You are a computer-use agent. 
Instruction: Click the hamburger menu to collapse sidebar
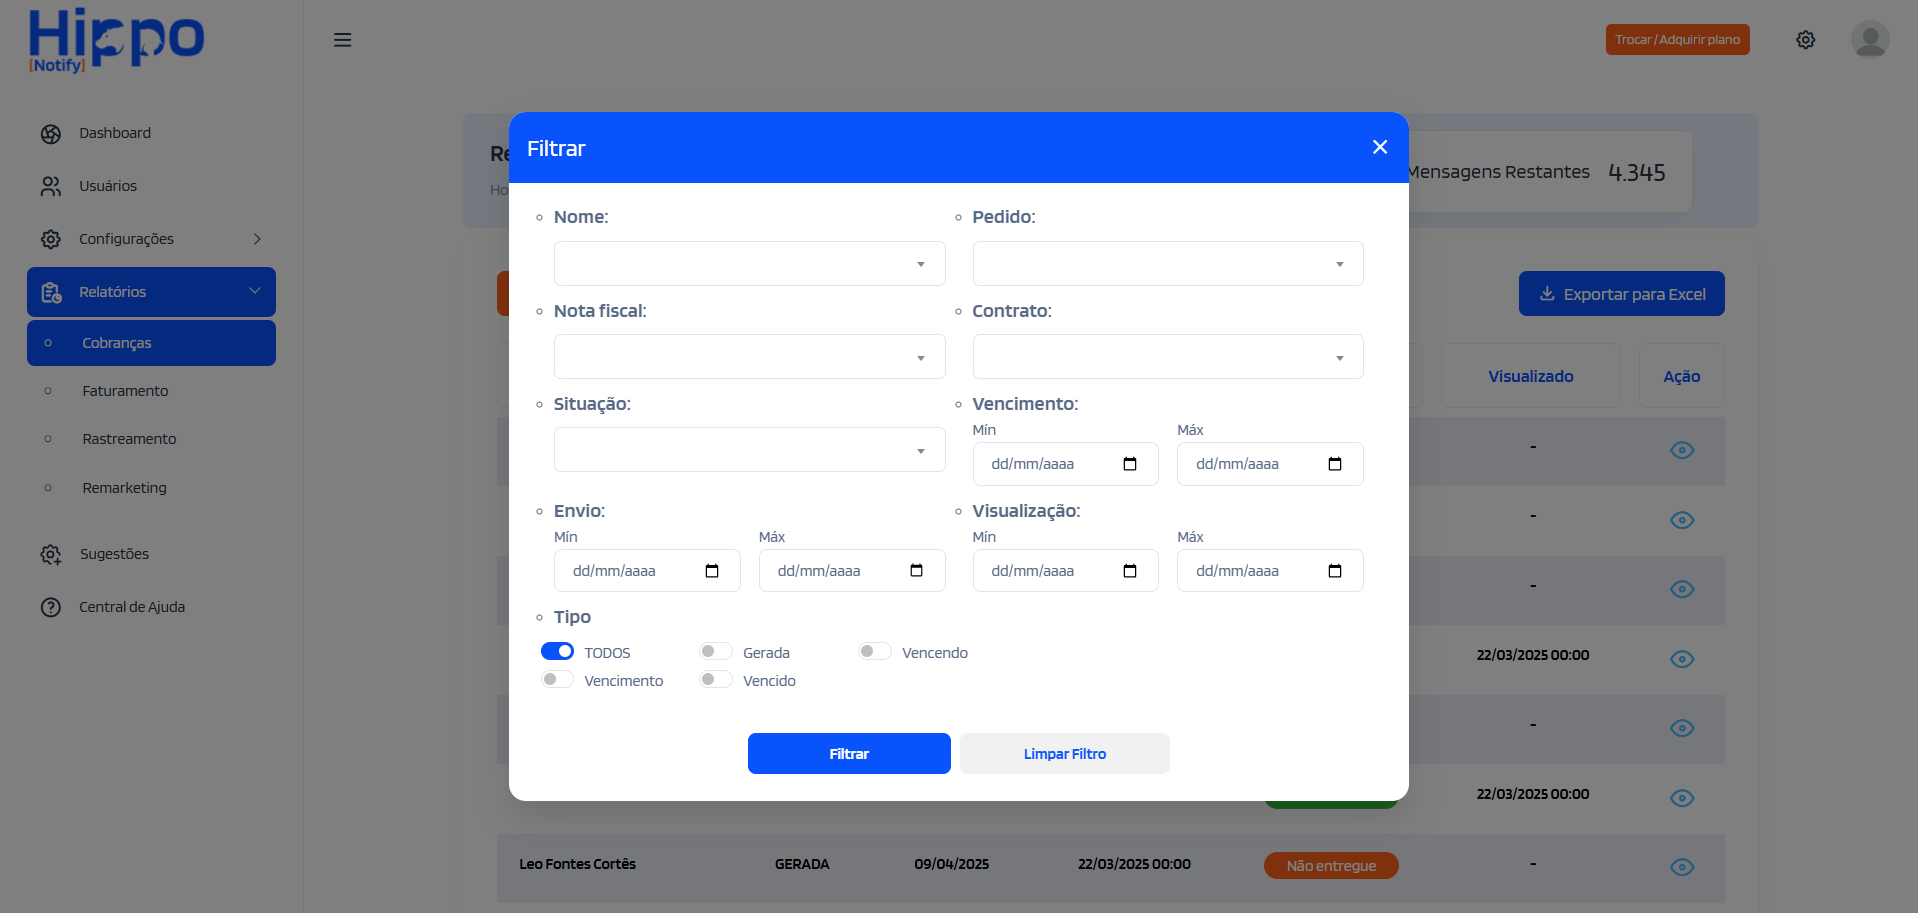[342, 39]
